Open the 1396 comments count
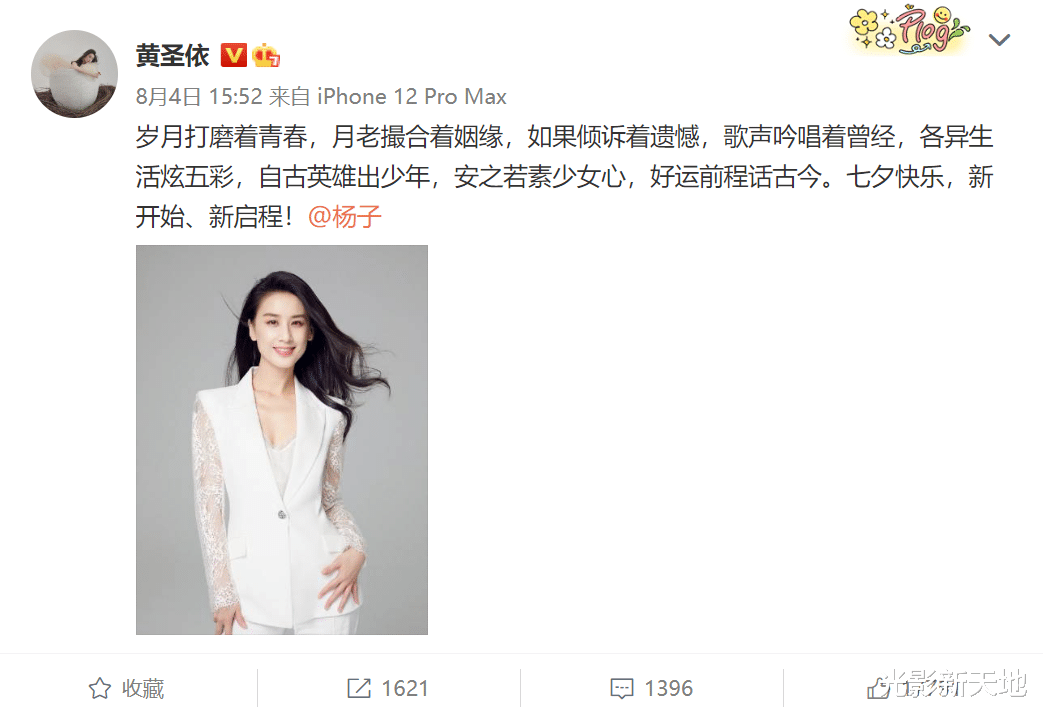The image size is (1043, 718). pos(669,688)
